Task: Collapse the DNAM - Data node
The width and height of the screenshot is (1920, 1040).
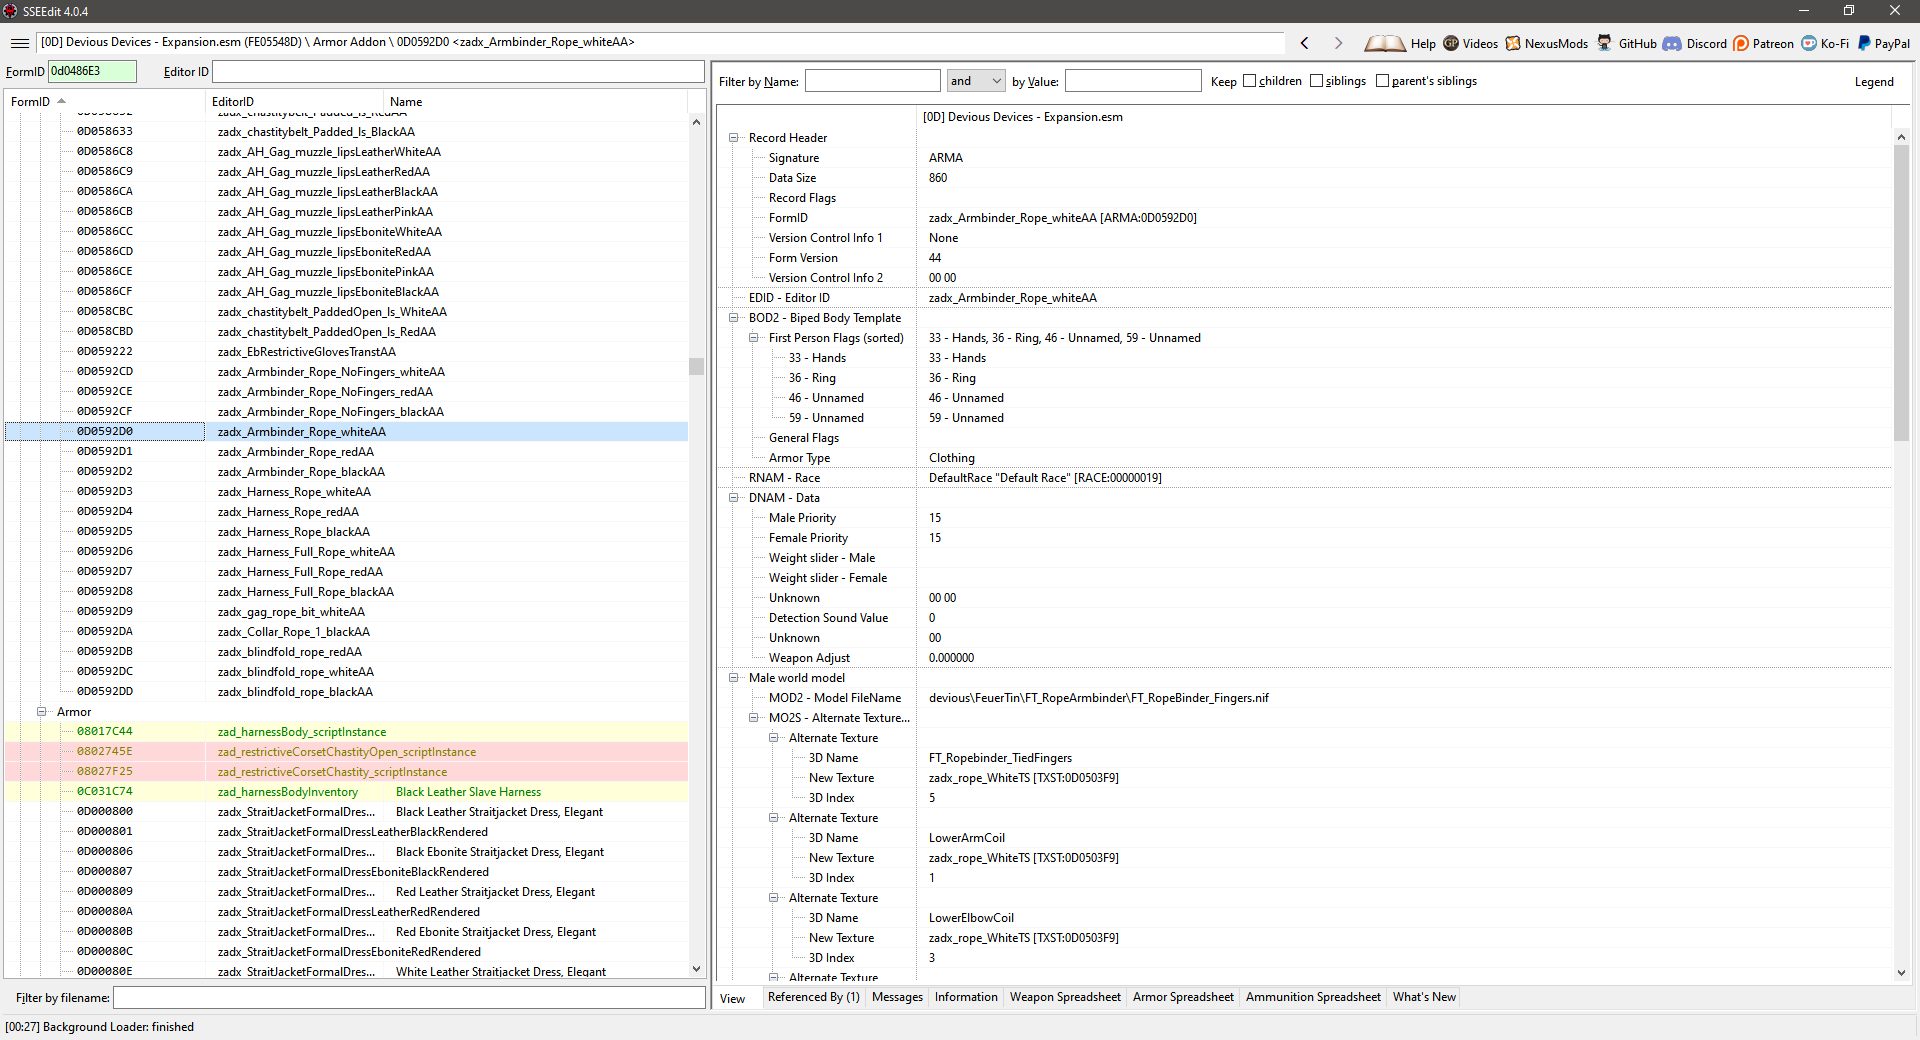Action: tap(733, 498)
